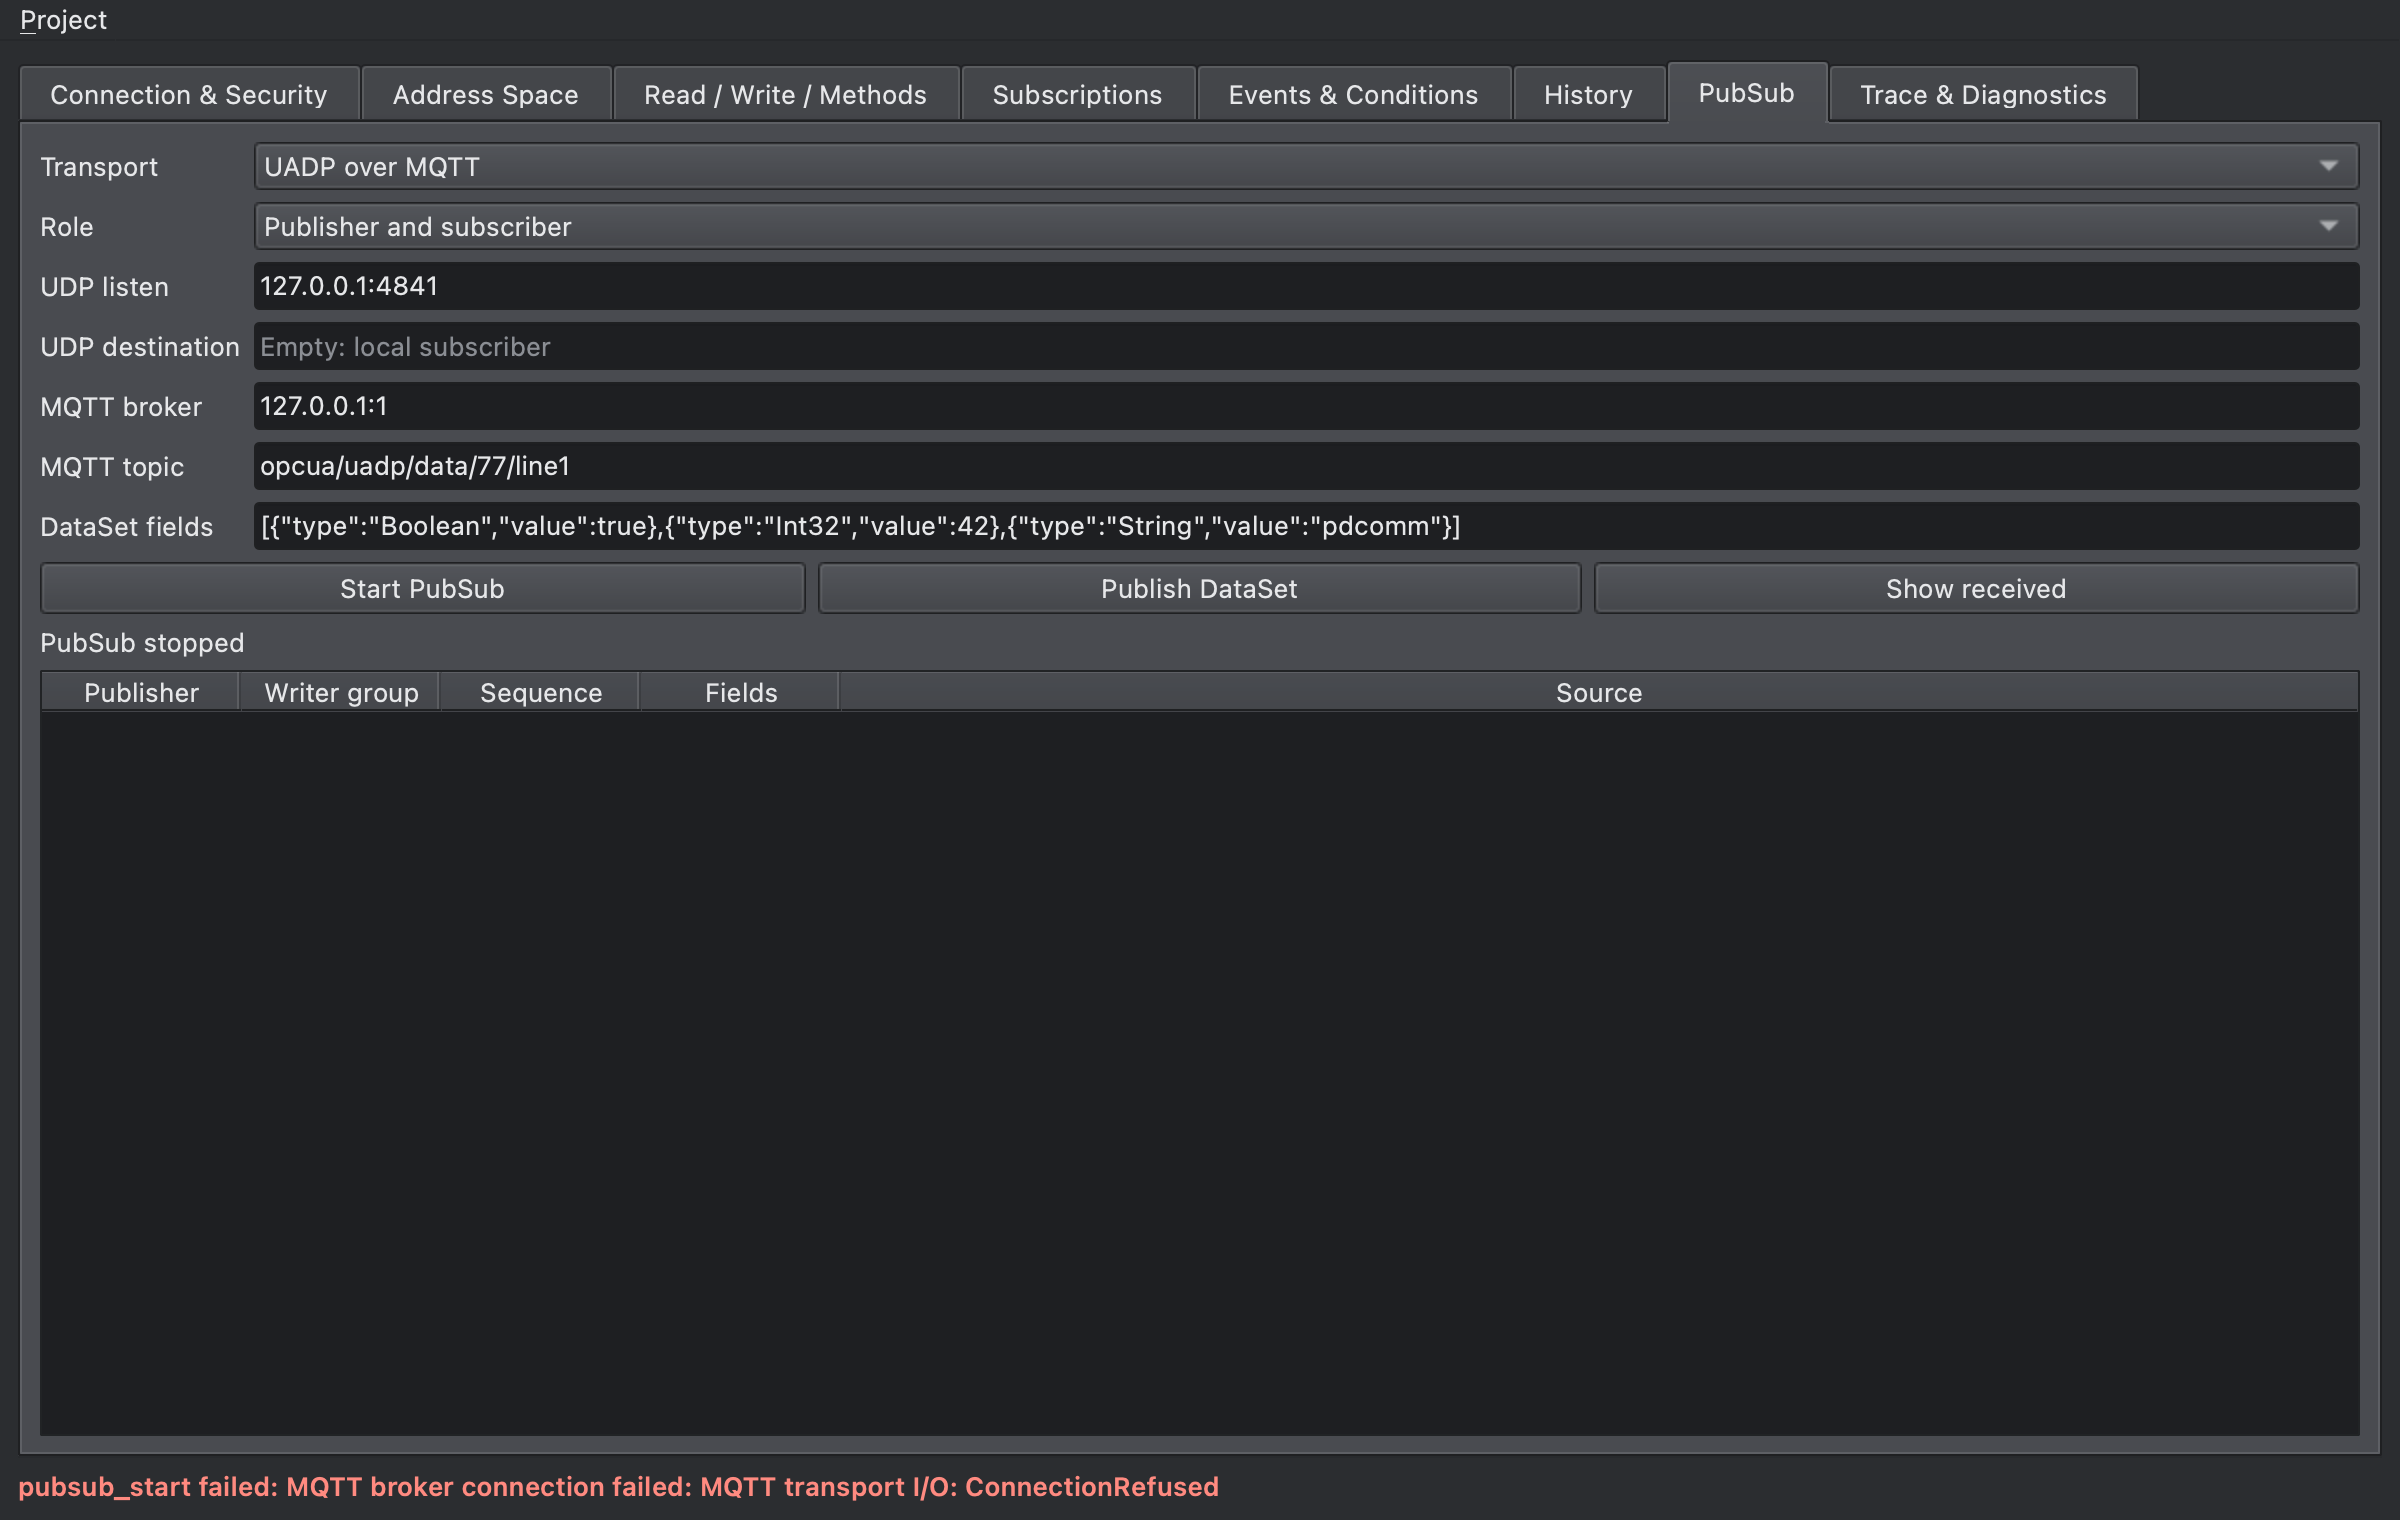Expand the Transport dropdown
Screen dimensions: 2400x1520
tap(1306, 167)
